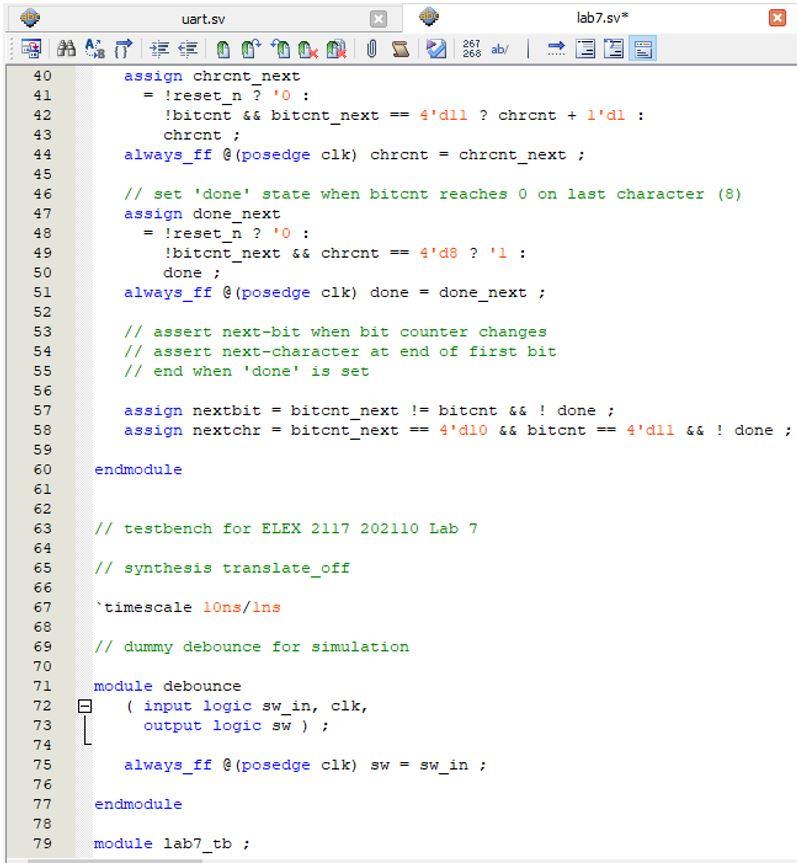This screenshot has width=797, height=863.
Task: Close the lab7.sv* tab with red X
Action: pyautogui.click(x=777, y=18)
